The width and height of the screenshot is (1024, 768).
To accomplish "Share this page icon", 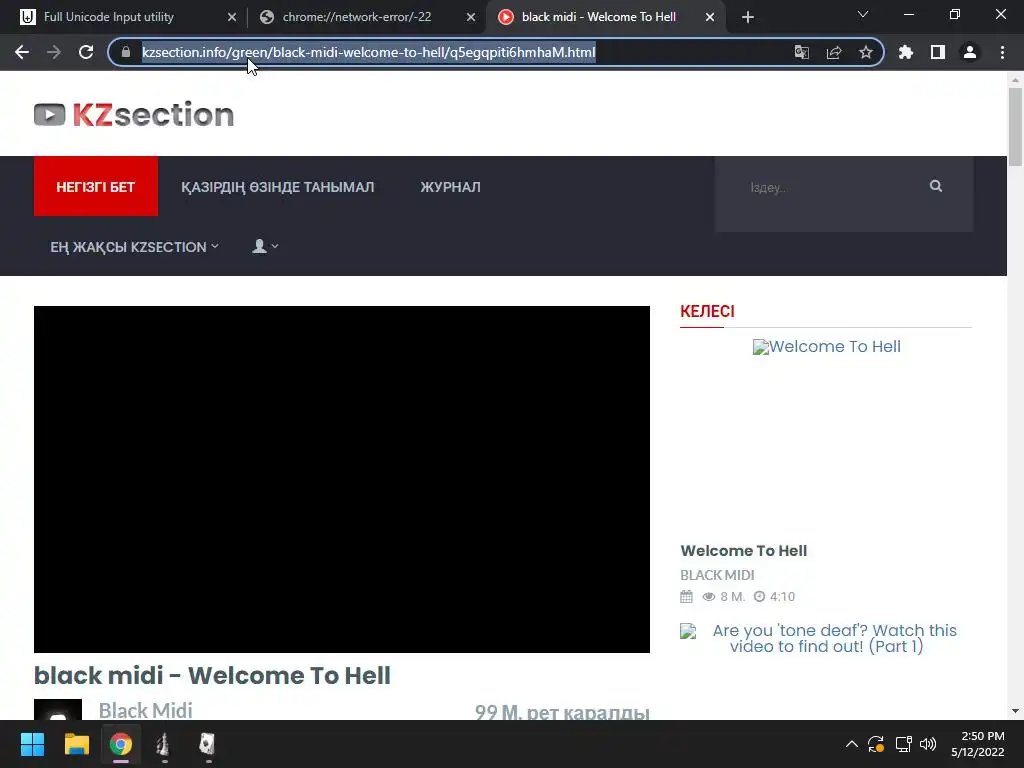I will click(834, 52).
